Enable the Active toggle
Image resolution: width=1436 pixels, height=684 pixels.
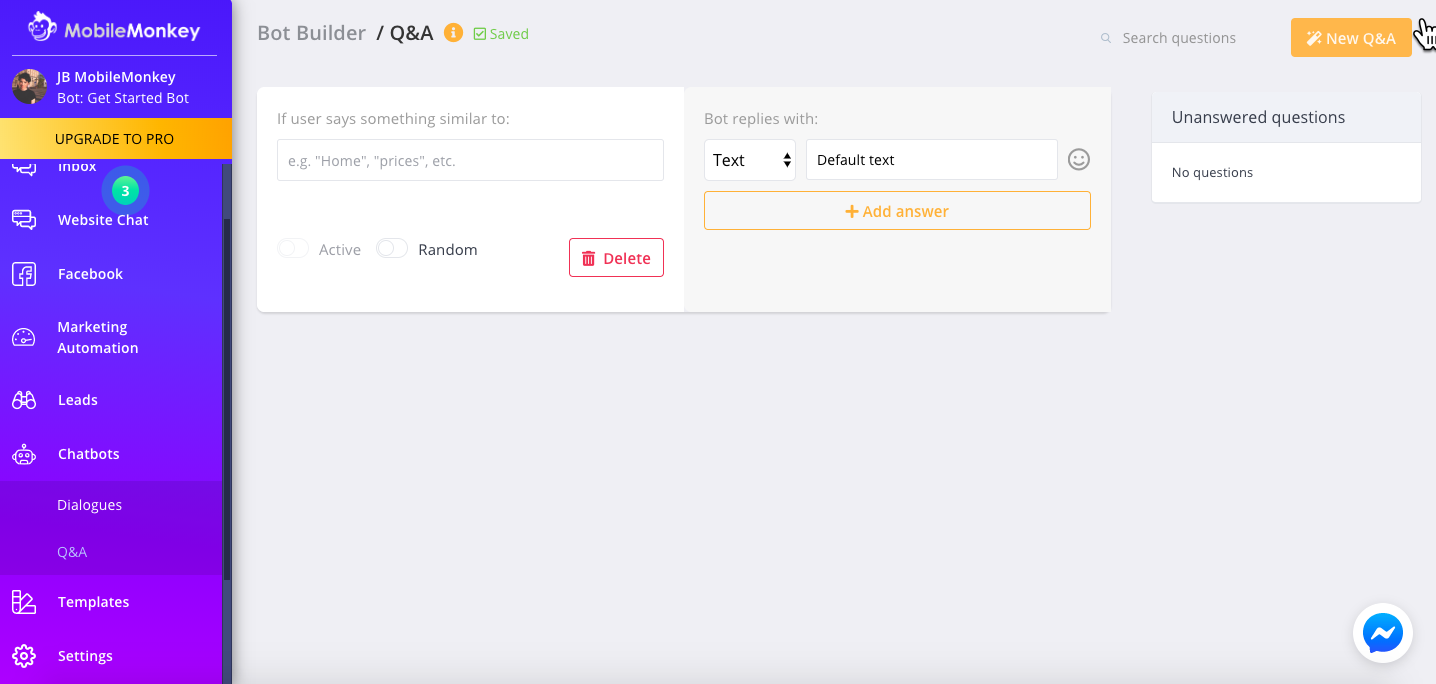(292, 247)
